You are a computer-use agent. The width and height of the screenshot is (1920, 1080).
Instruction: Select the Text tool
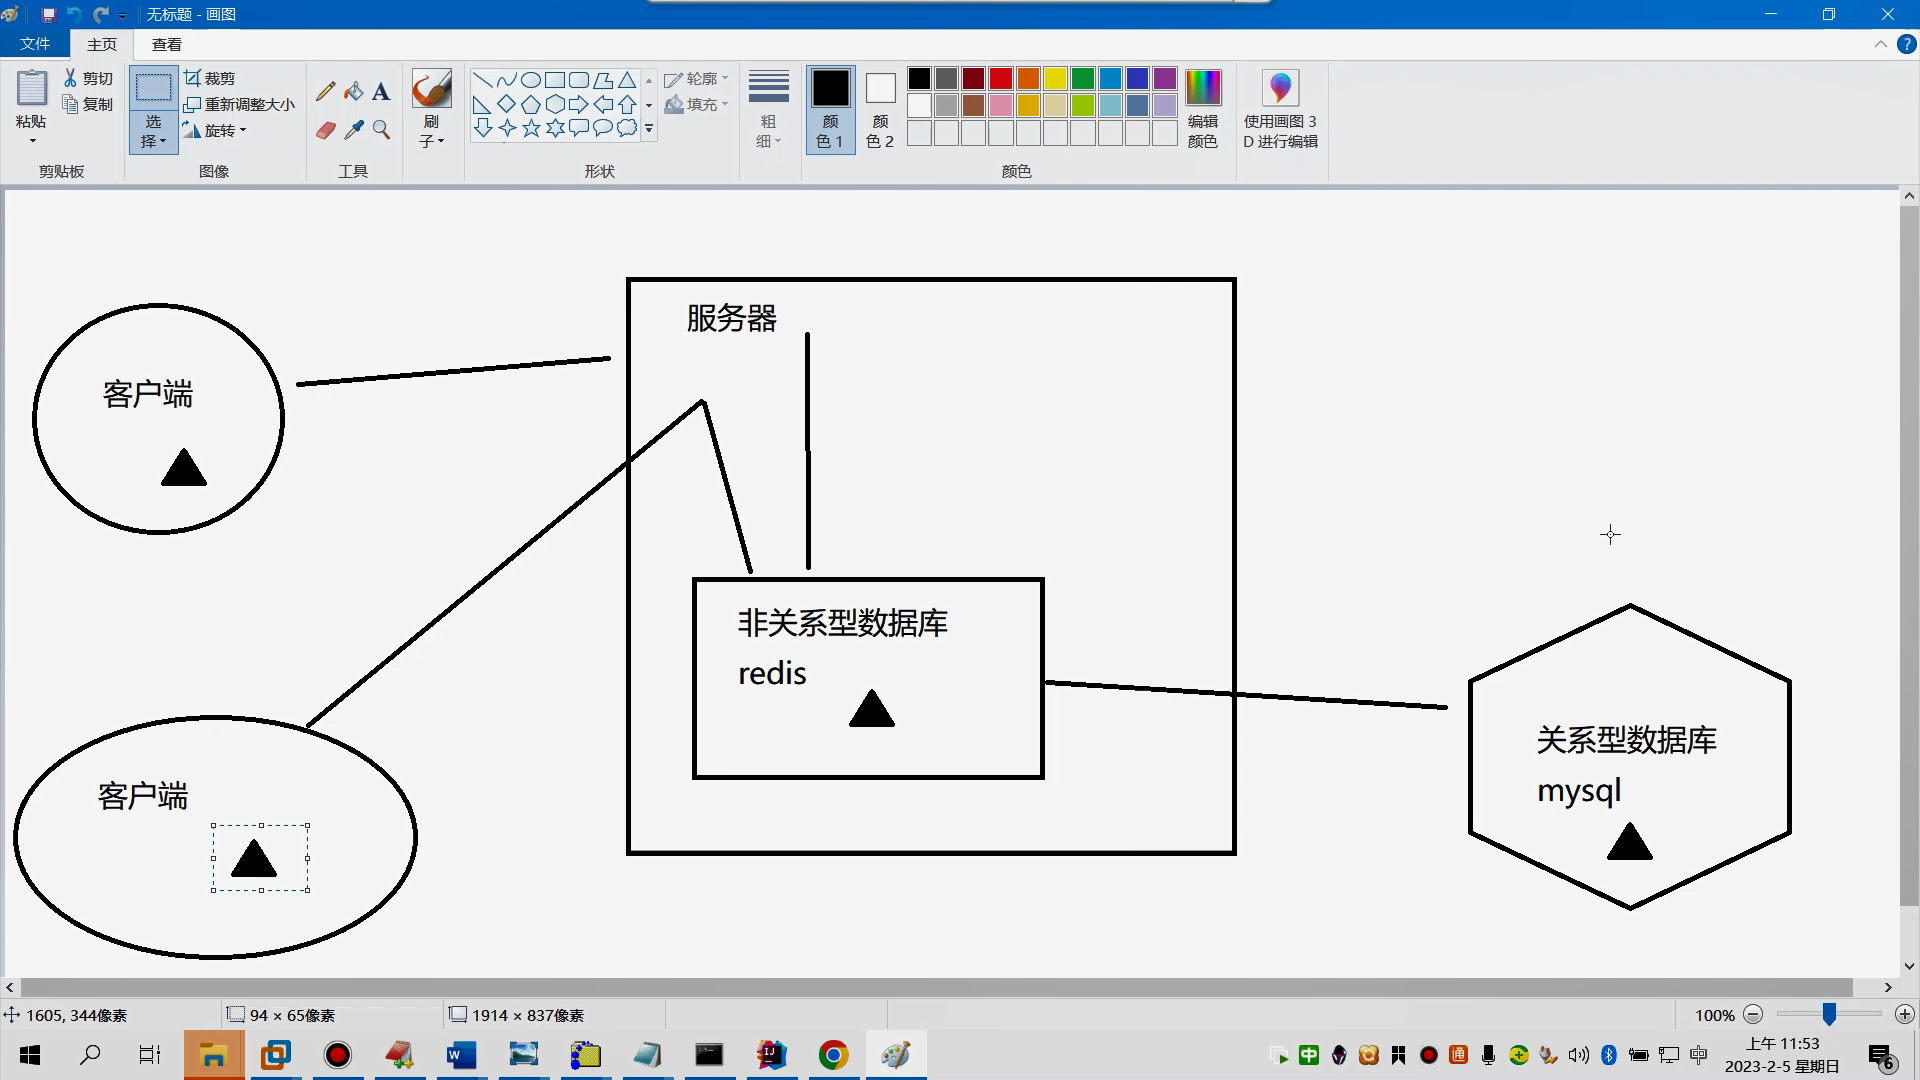[x=381, y=92]
